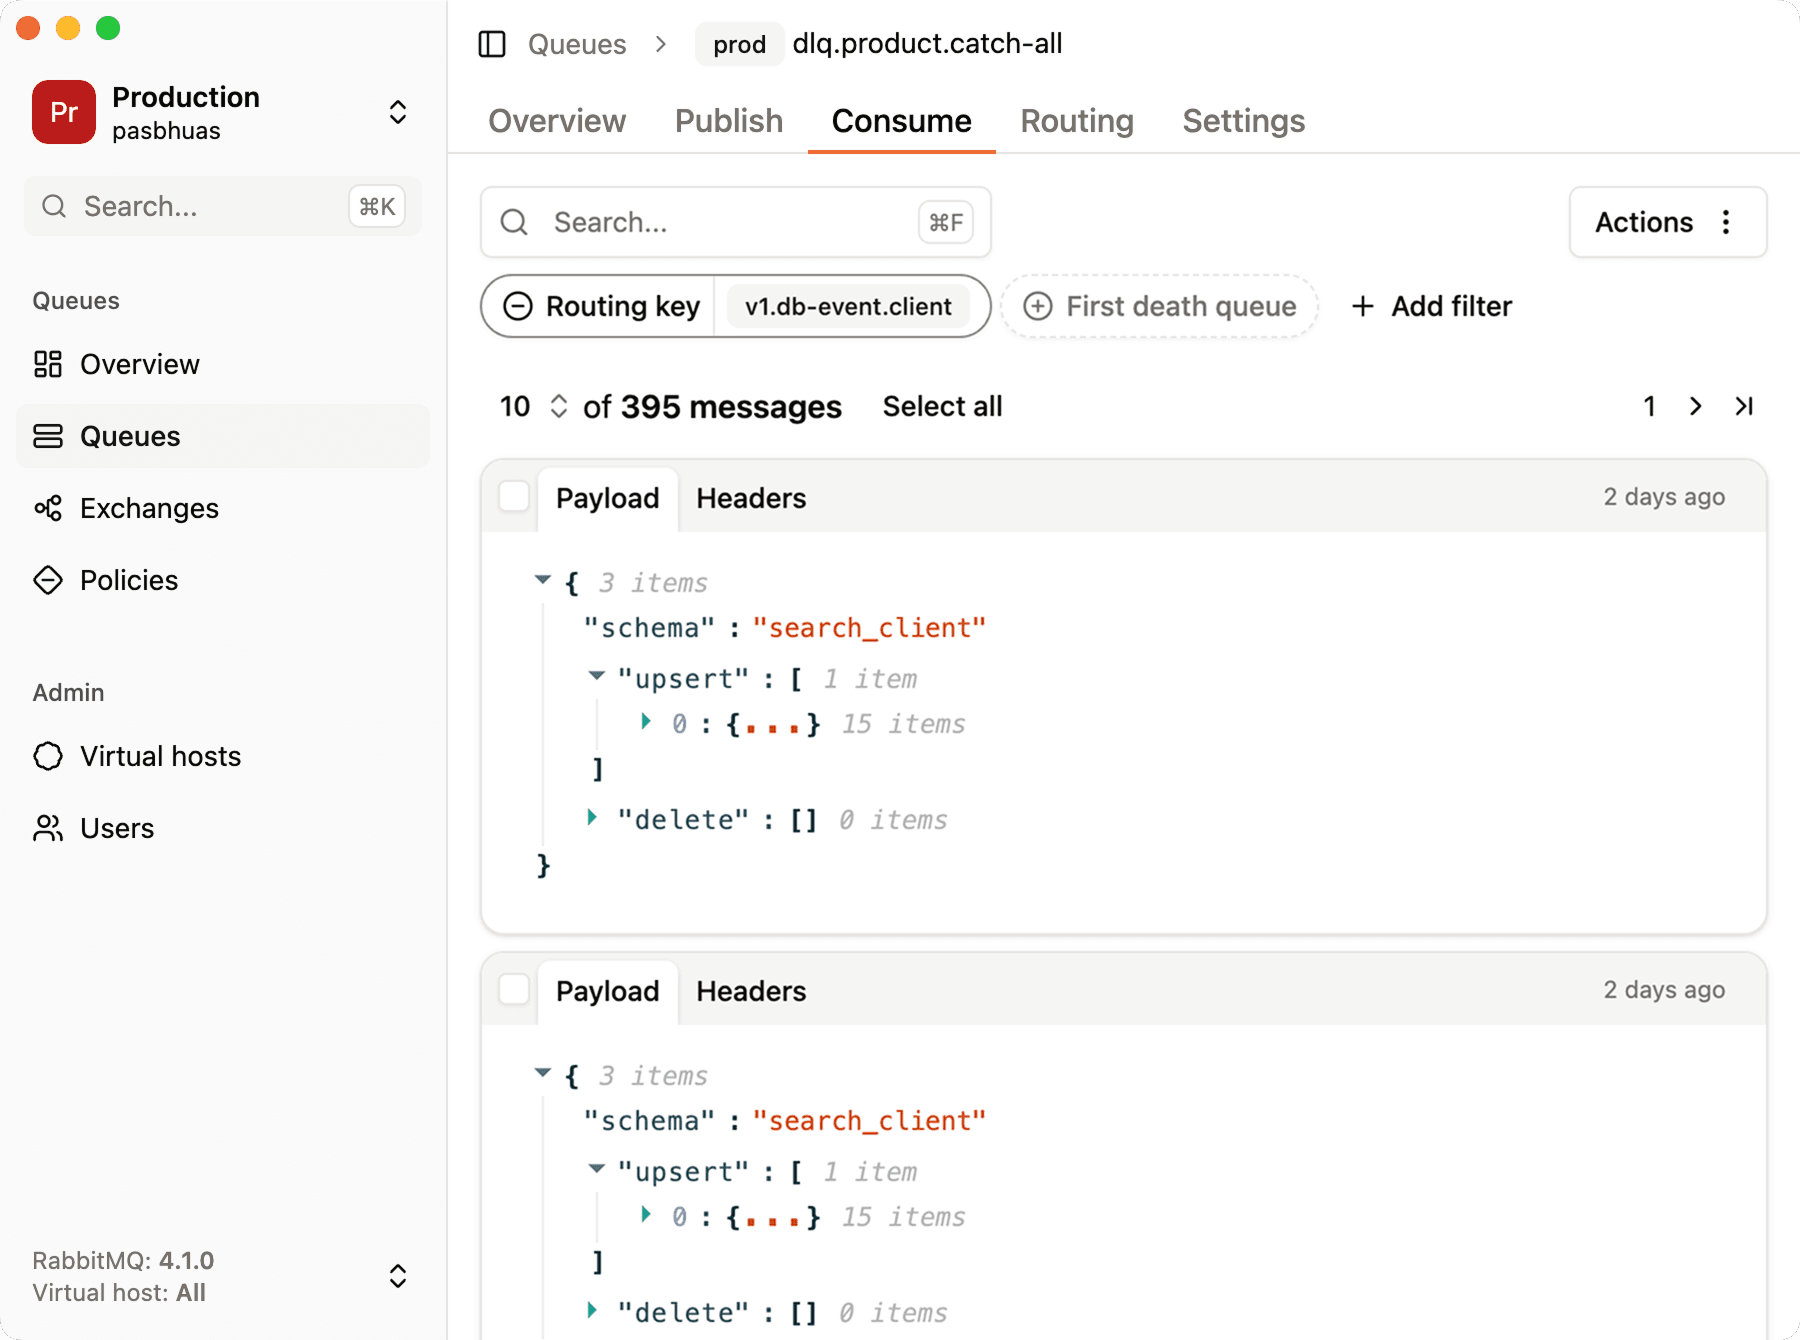Open the Actions kebab menu
This screenshot has width=1800, height=1340.
[x=1727, y=222]
